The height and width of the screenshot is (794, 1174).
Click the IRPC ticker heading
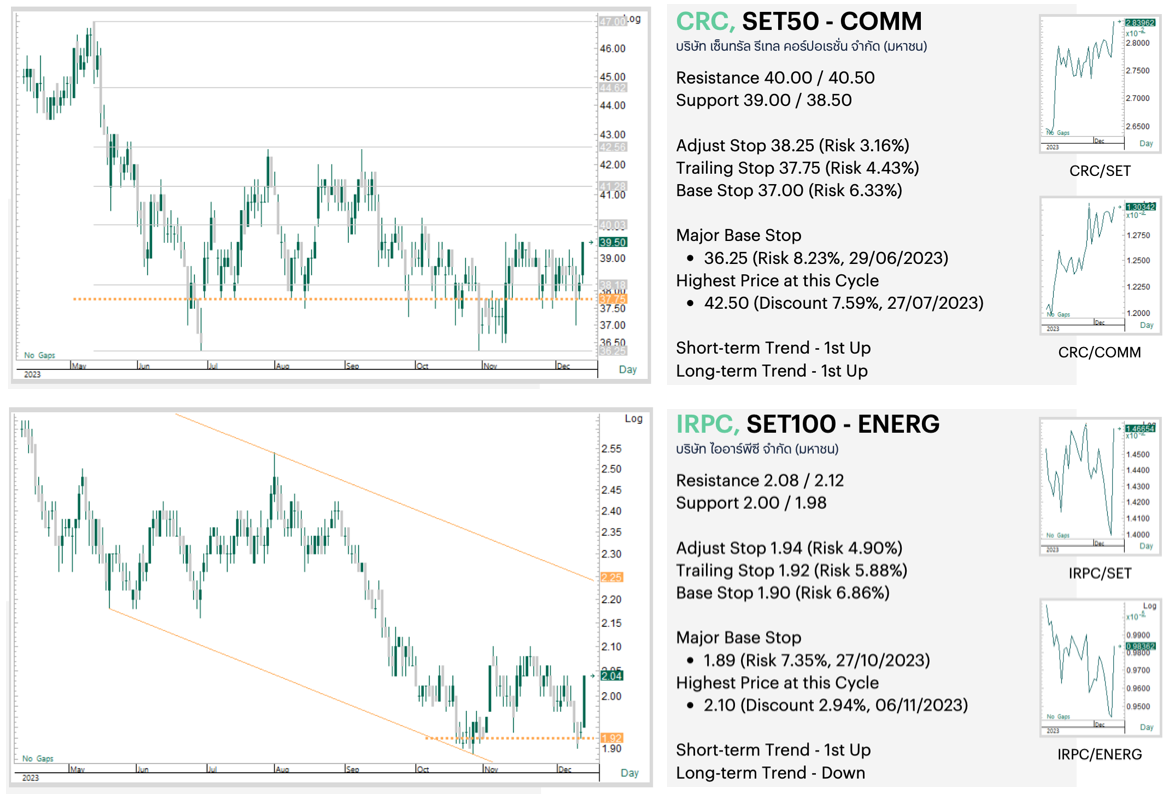click(708, 424)
